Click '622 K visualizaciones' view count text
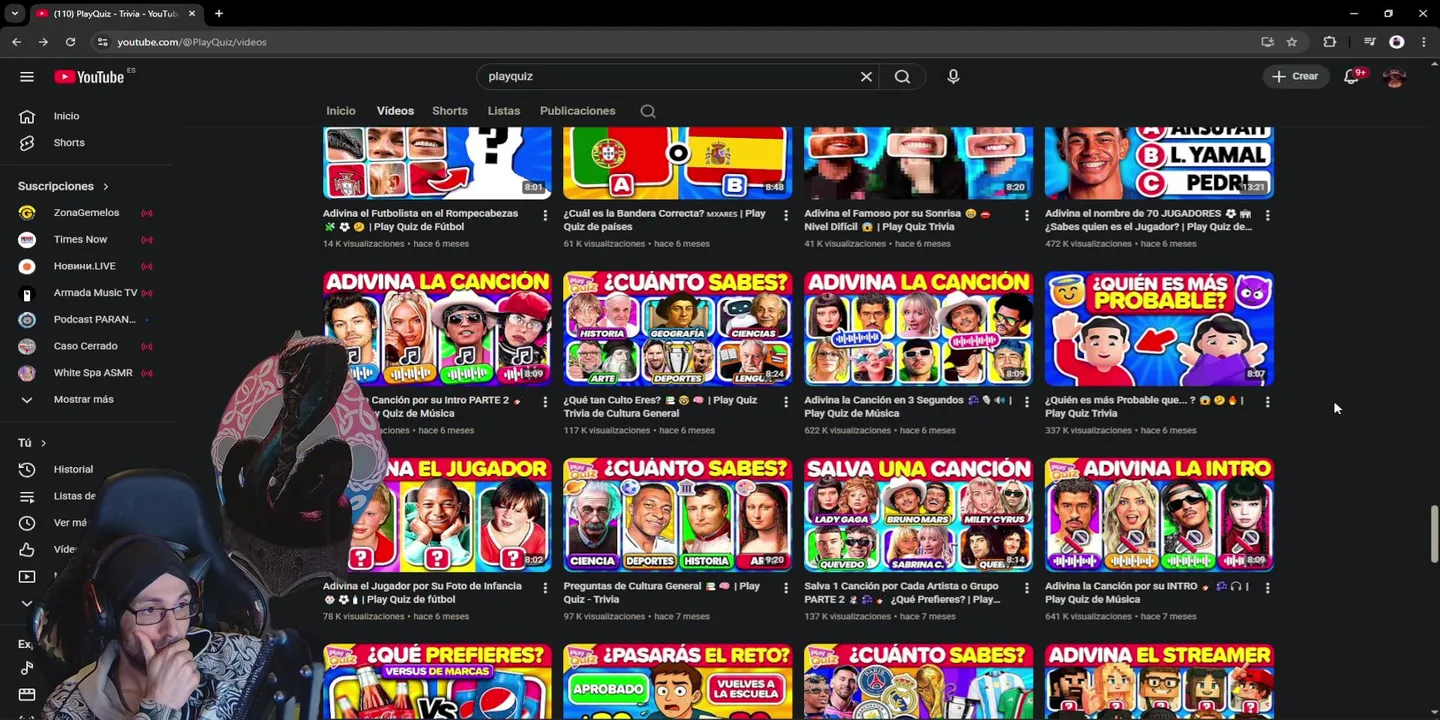 [845, 431]
